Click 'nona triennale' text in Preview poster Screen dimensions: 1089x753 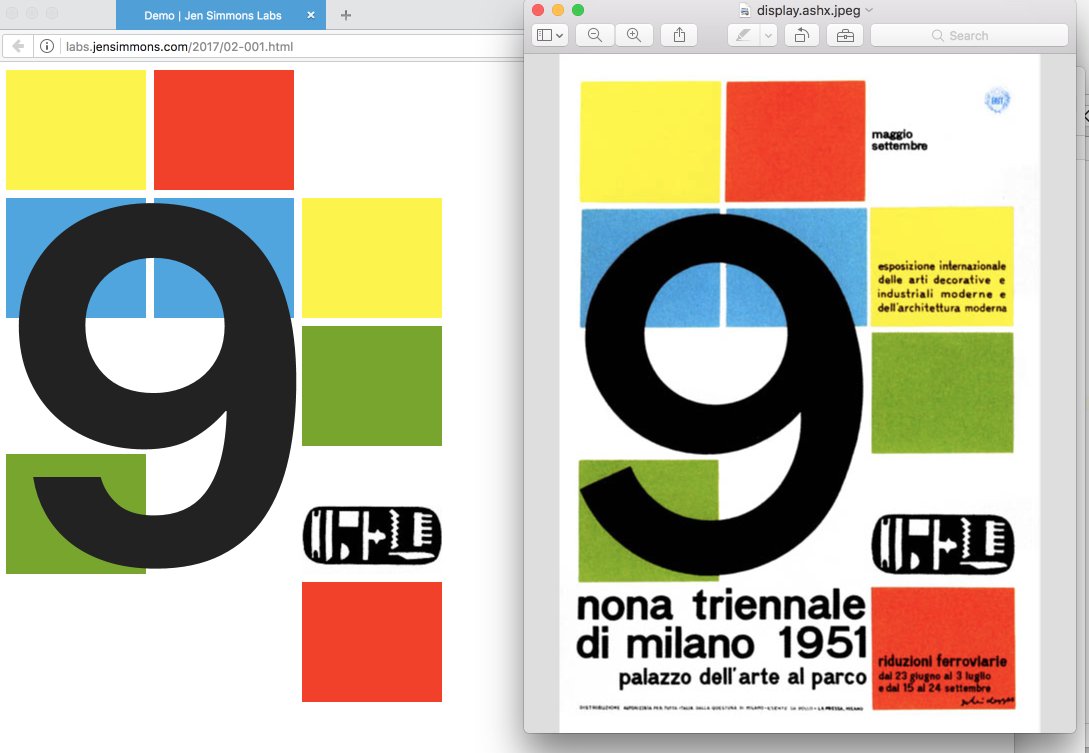pyautogui.click(x=721, y=606)
